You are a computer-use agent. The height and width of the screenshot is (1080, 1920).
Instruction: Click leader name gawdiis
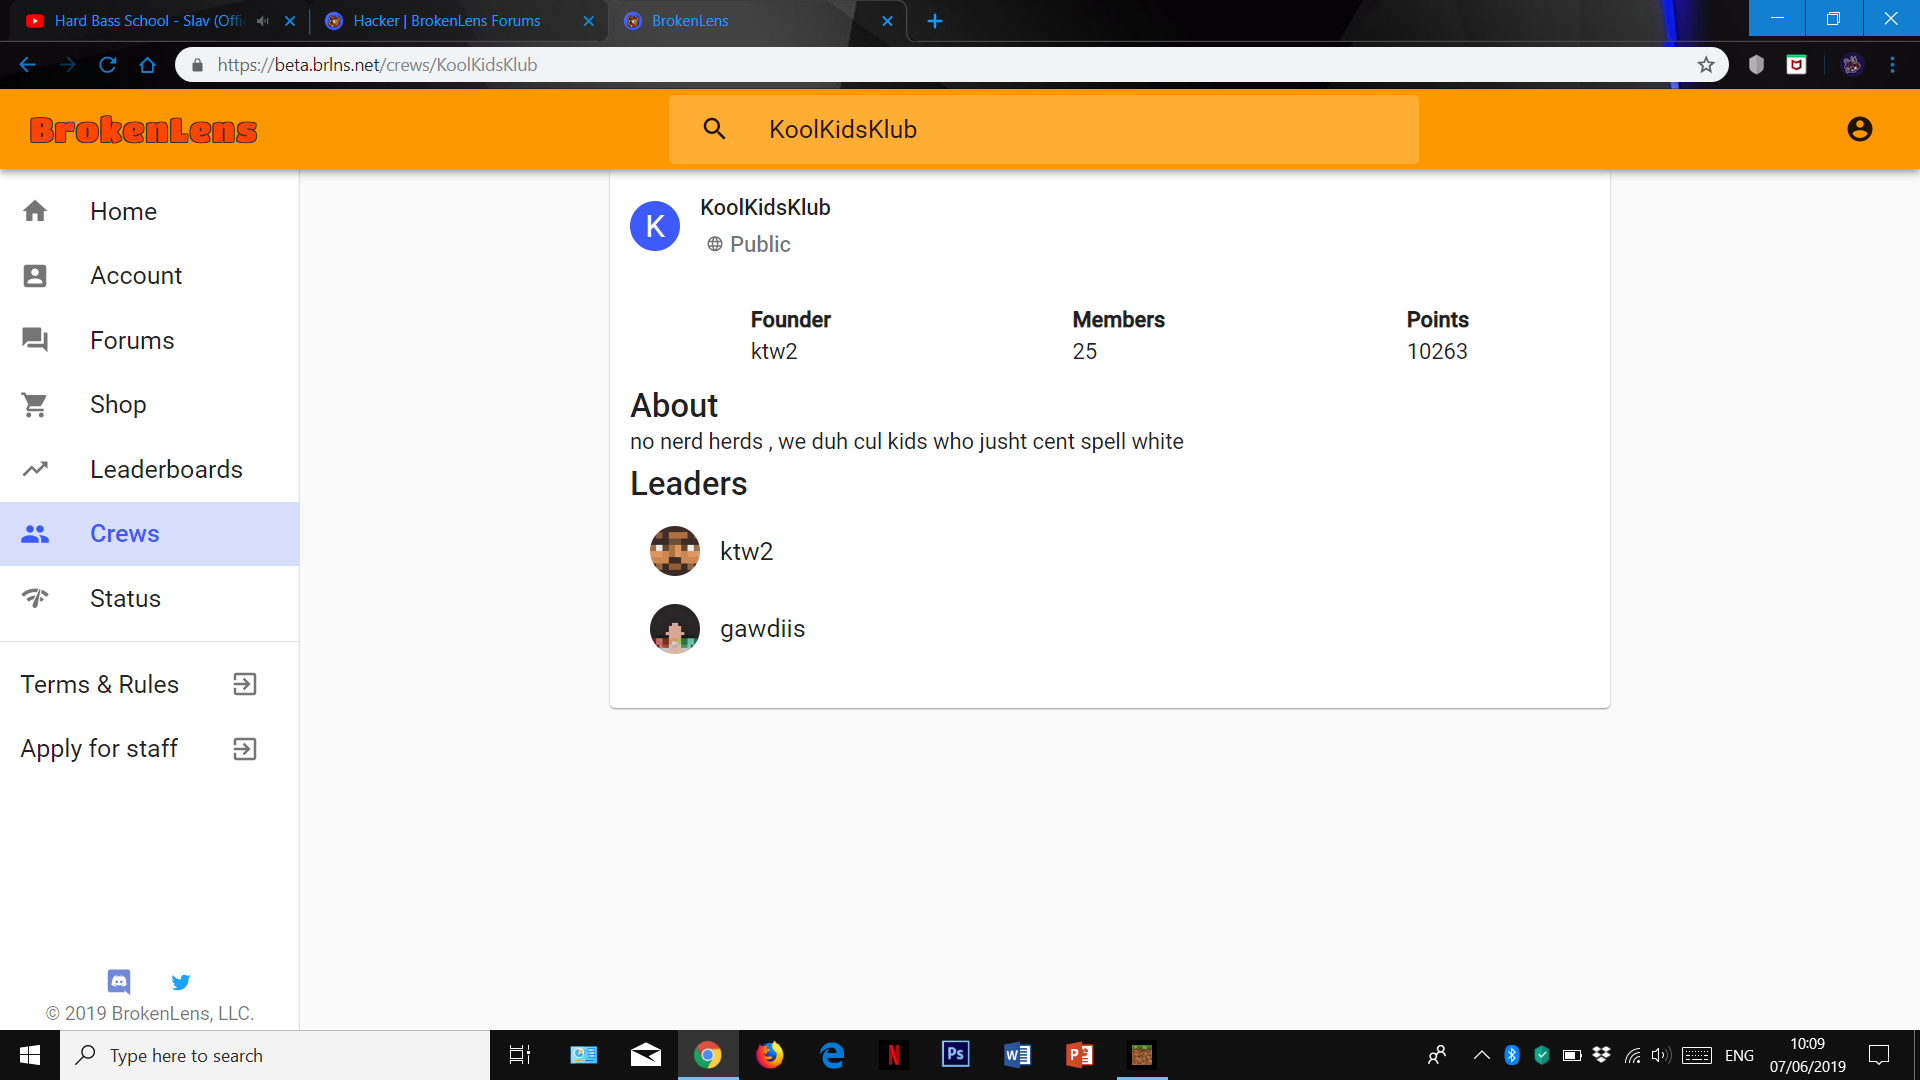(762, 629)
